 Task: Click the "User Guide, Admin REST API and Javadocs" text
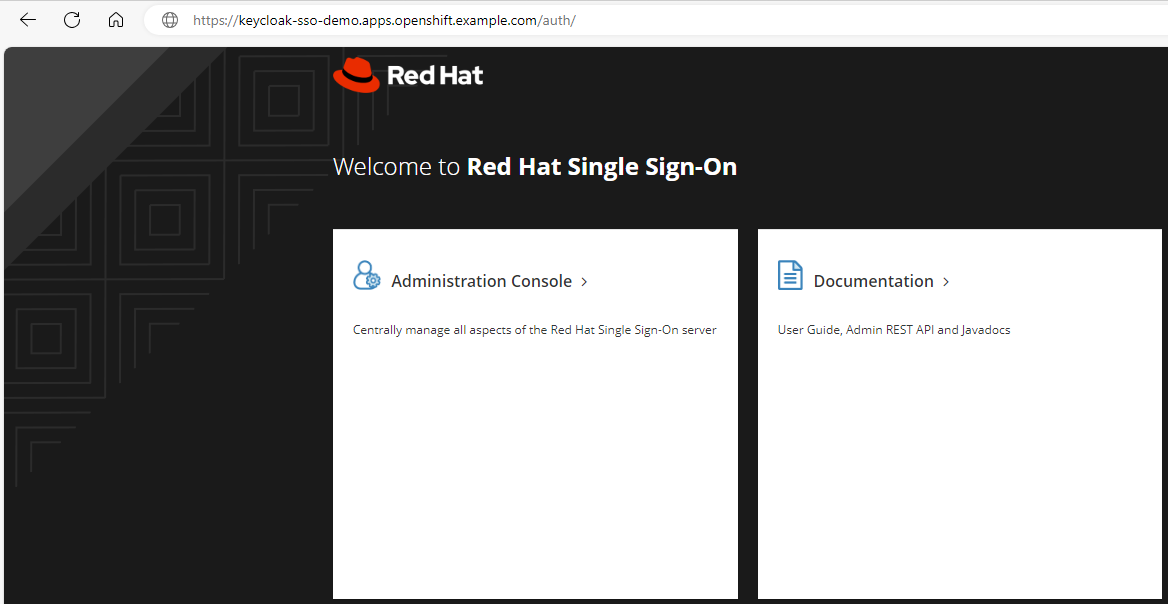tap(894, 330)
